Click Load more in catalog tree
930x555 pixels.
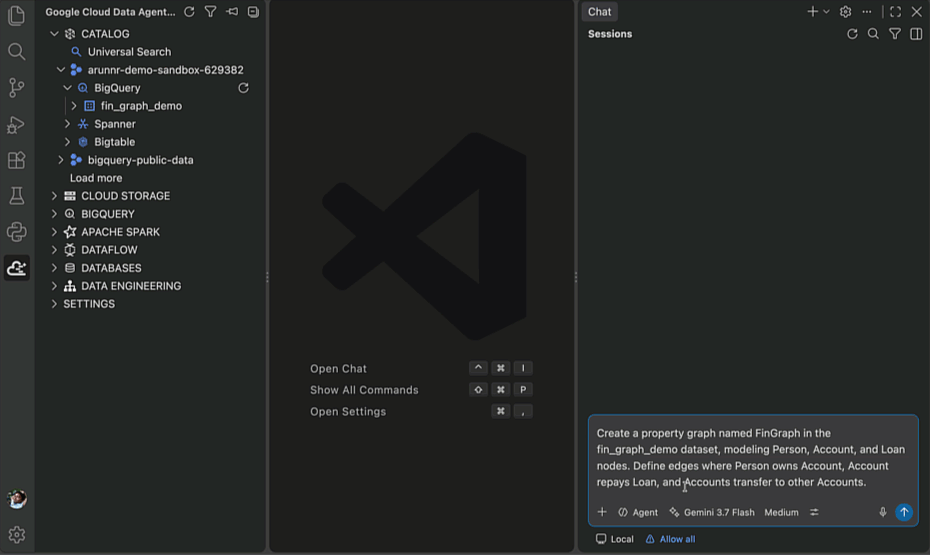point(96,178)
